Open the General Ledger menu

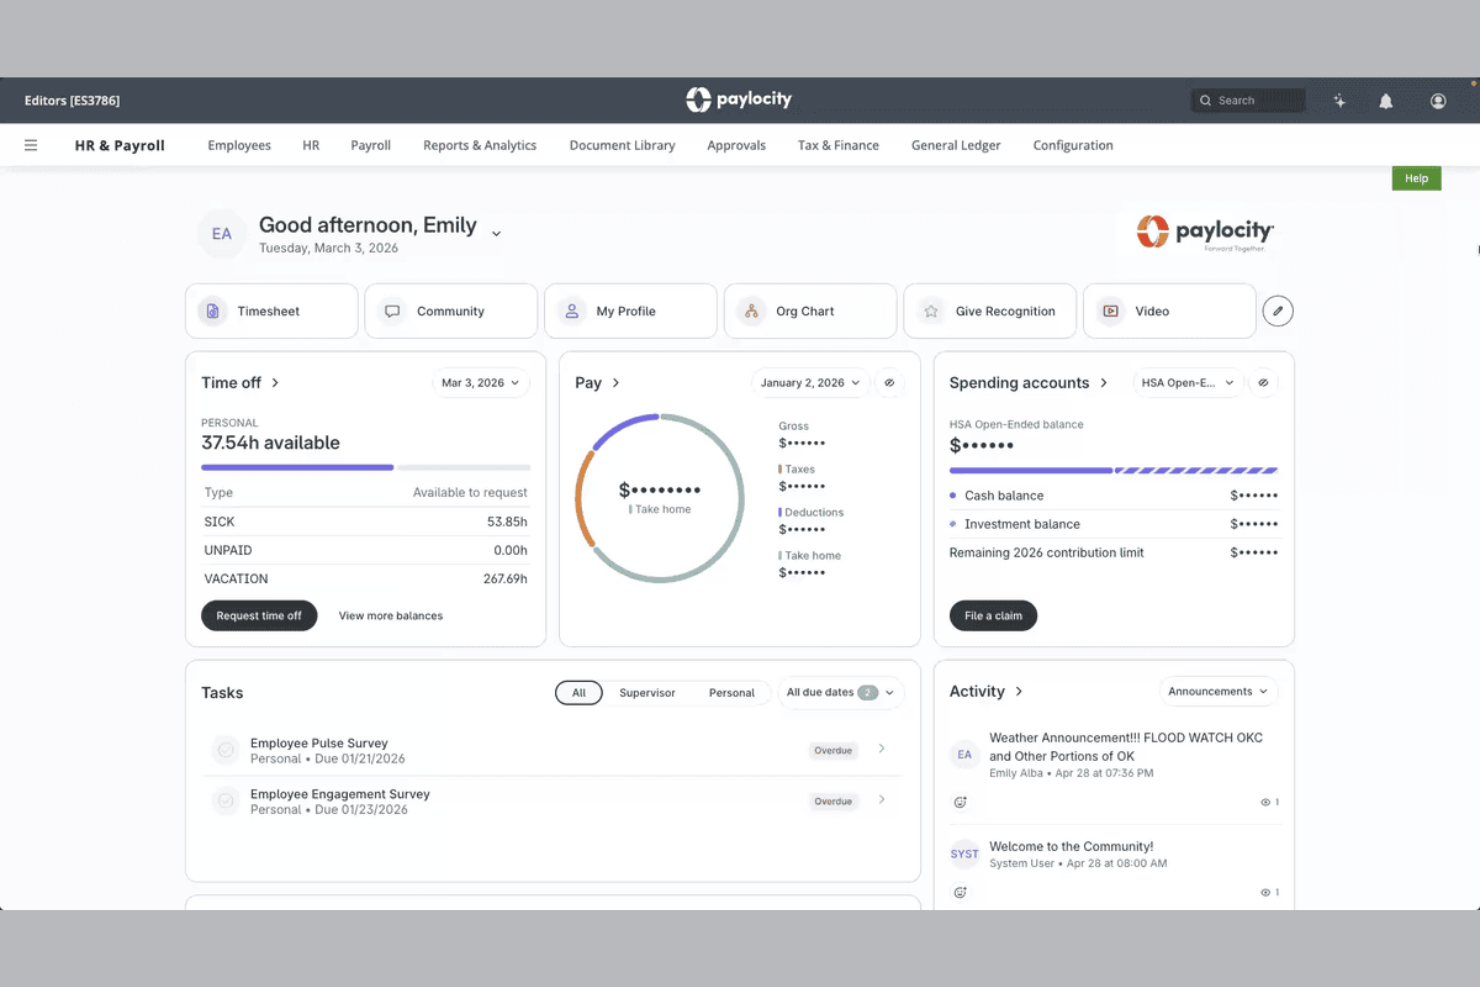pos(956,145)
